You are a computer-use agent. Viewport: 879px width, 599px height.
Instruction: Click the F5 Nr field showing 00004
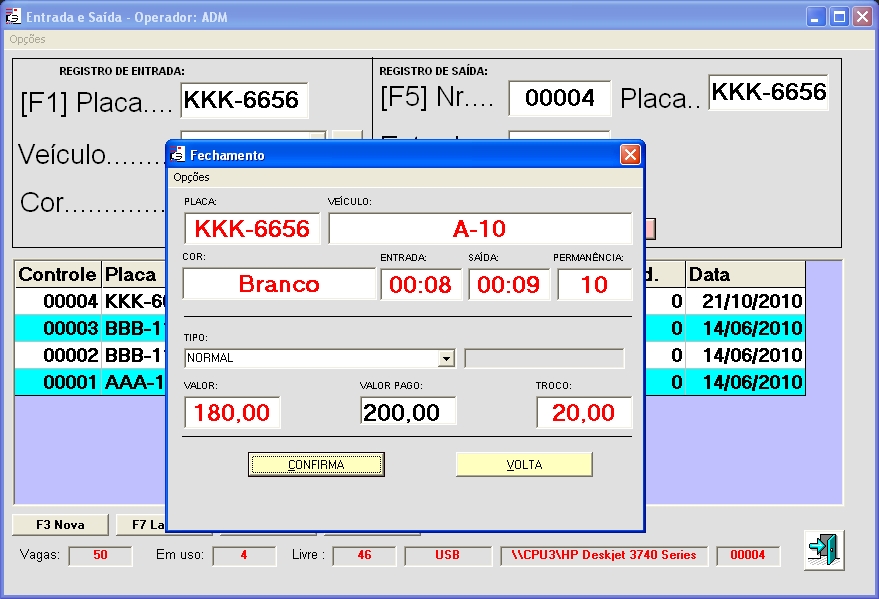coord(559,98)
